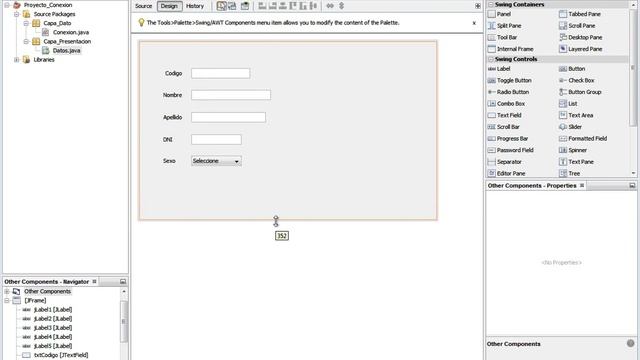The width and height of the screenshot is (640, 360).
Task: Pick the Password Field palette item
Action: coord(511,150)
